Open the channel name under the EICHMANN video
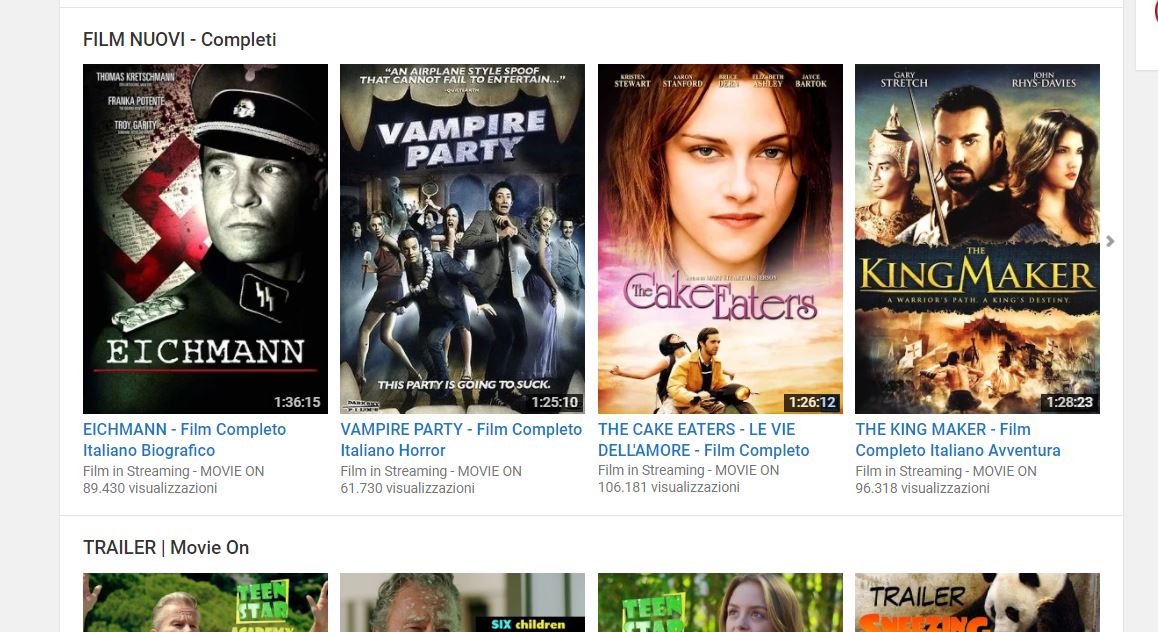Viewport: 1158px width, 632px height. click(174, 471)
